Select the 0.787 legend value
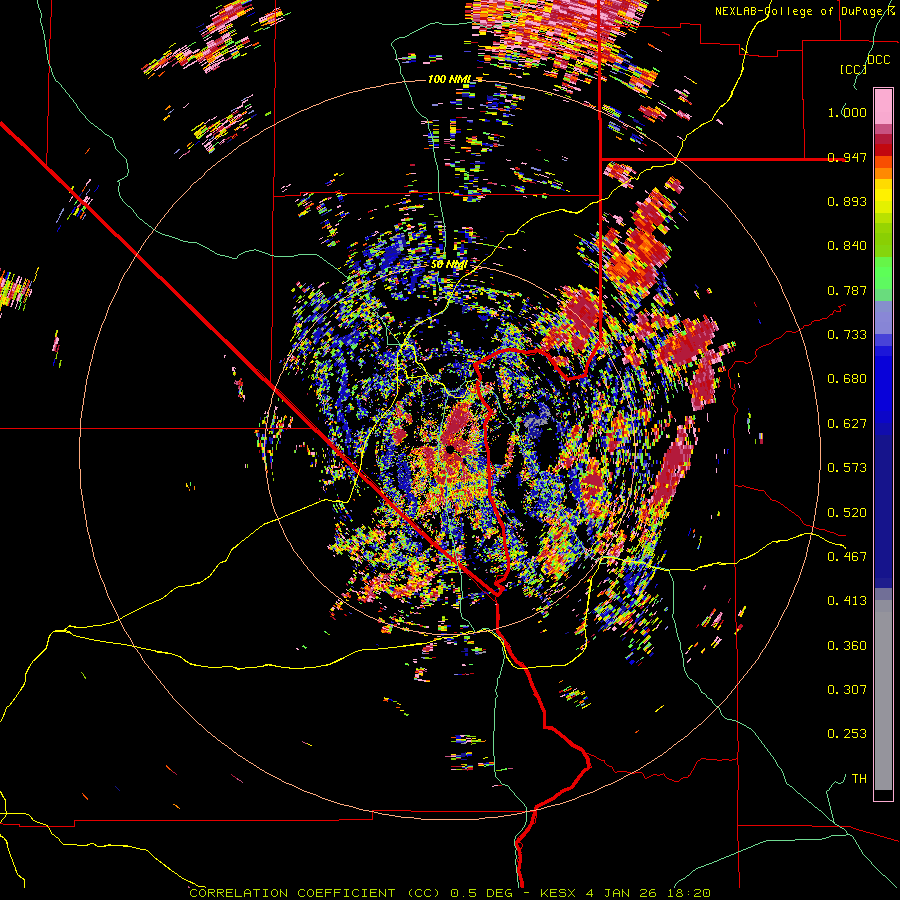 (x=847, y=290)
